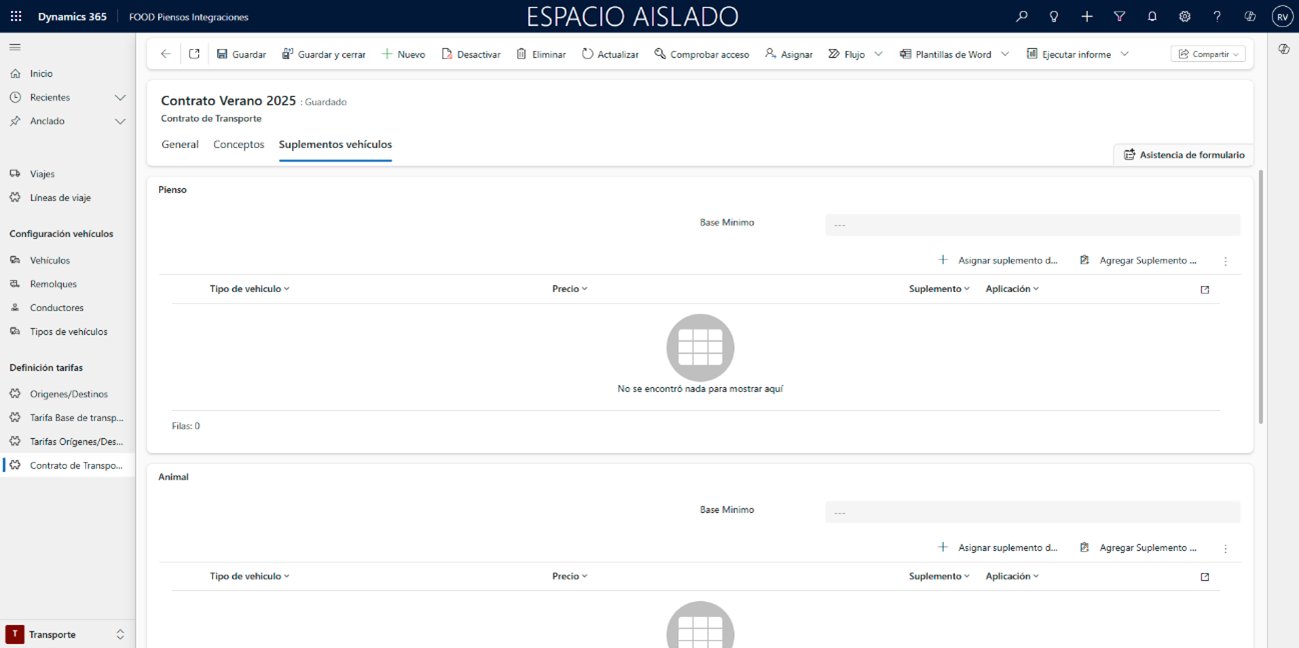Open the notifications bell icon
This screenshot has width=1299, height=648.
coord(1152,17)
